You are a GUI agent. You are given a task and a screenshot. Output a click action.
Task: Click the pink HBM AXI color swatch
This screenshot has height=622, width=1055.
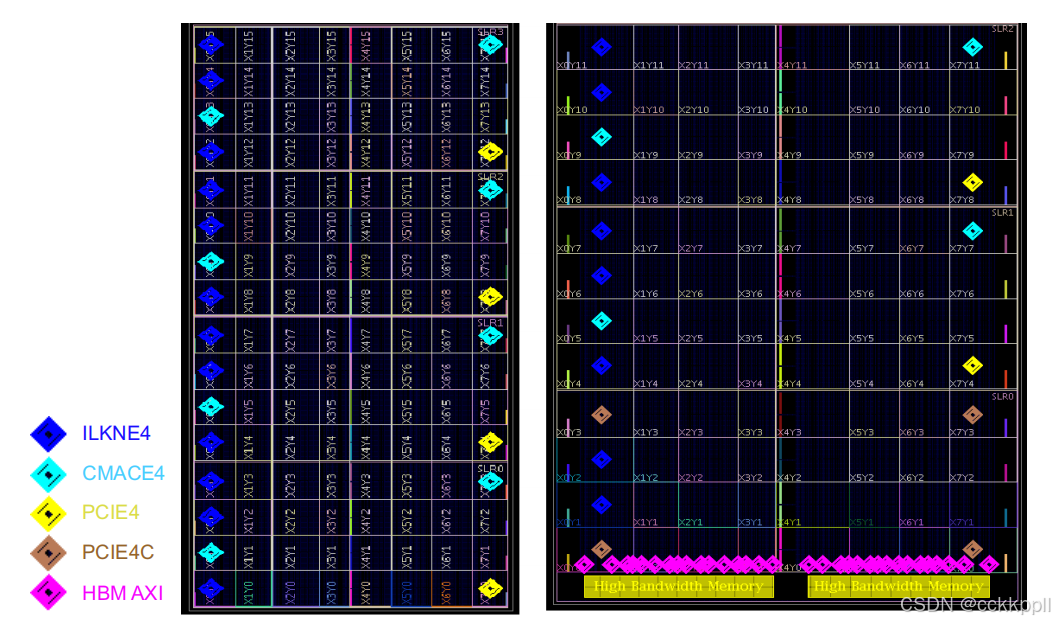coord(47,593)
